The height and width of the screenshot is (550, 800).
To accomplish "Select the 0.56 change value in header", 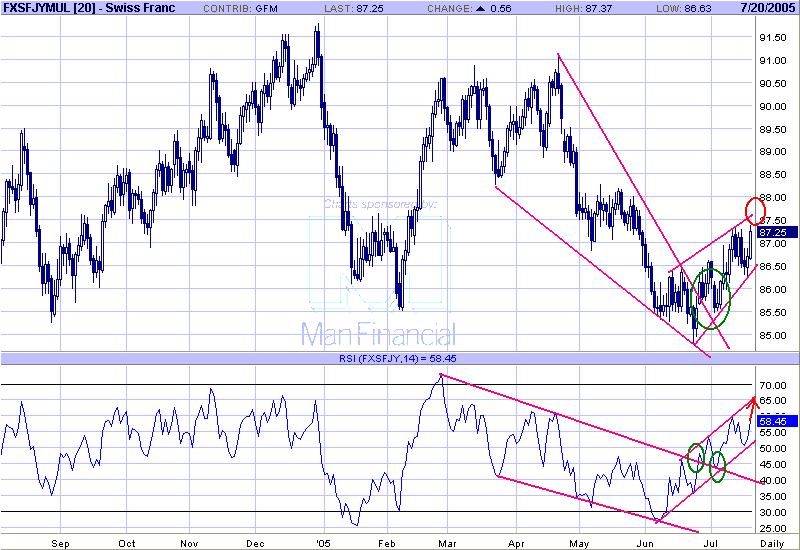I will coord(501,9).
